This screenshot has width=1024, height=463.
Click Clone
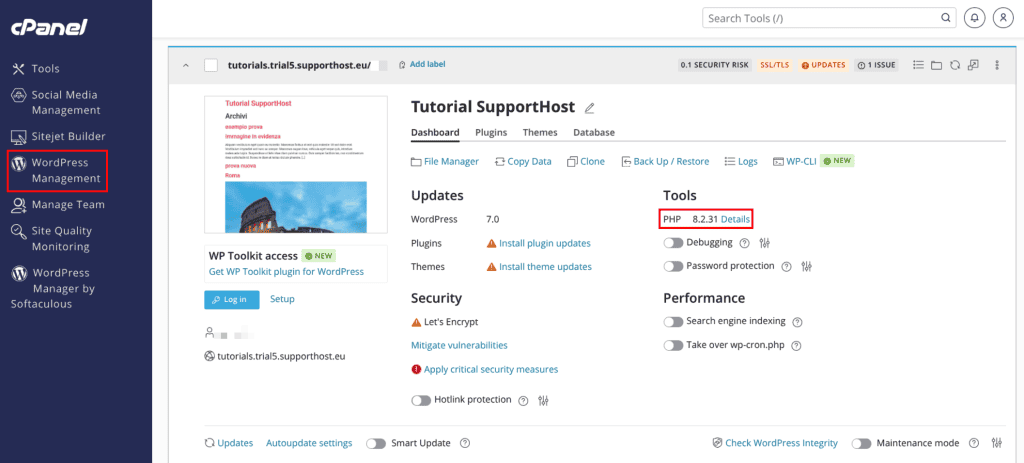point(586,161)
